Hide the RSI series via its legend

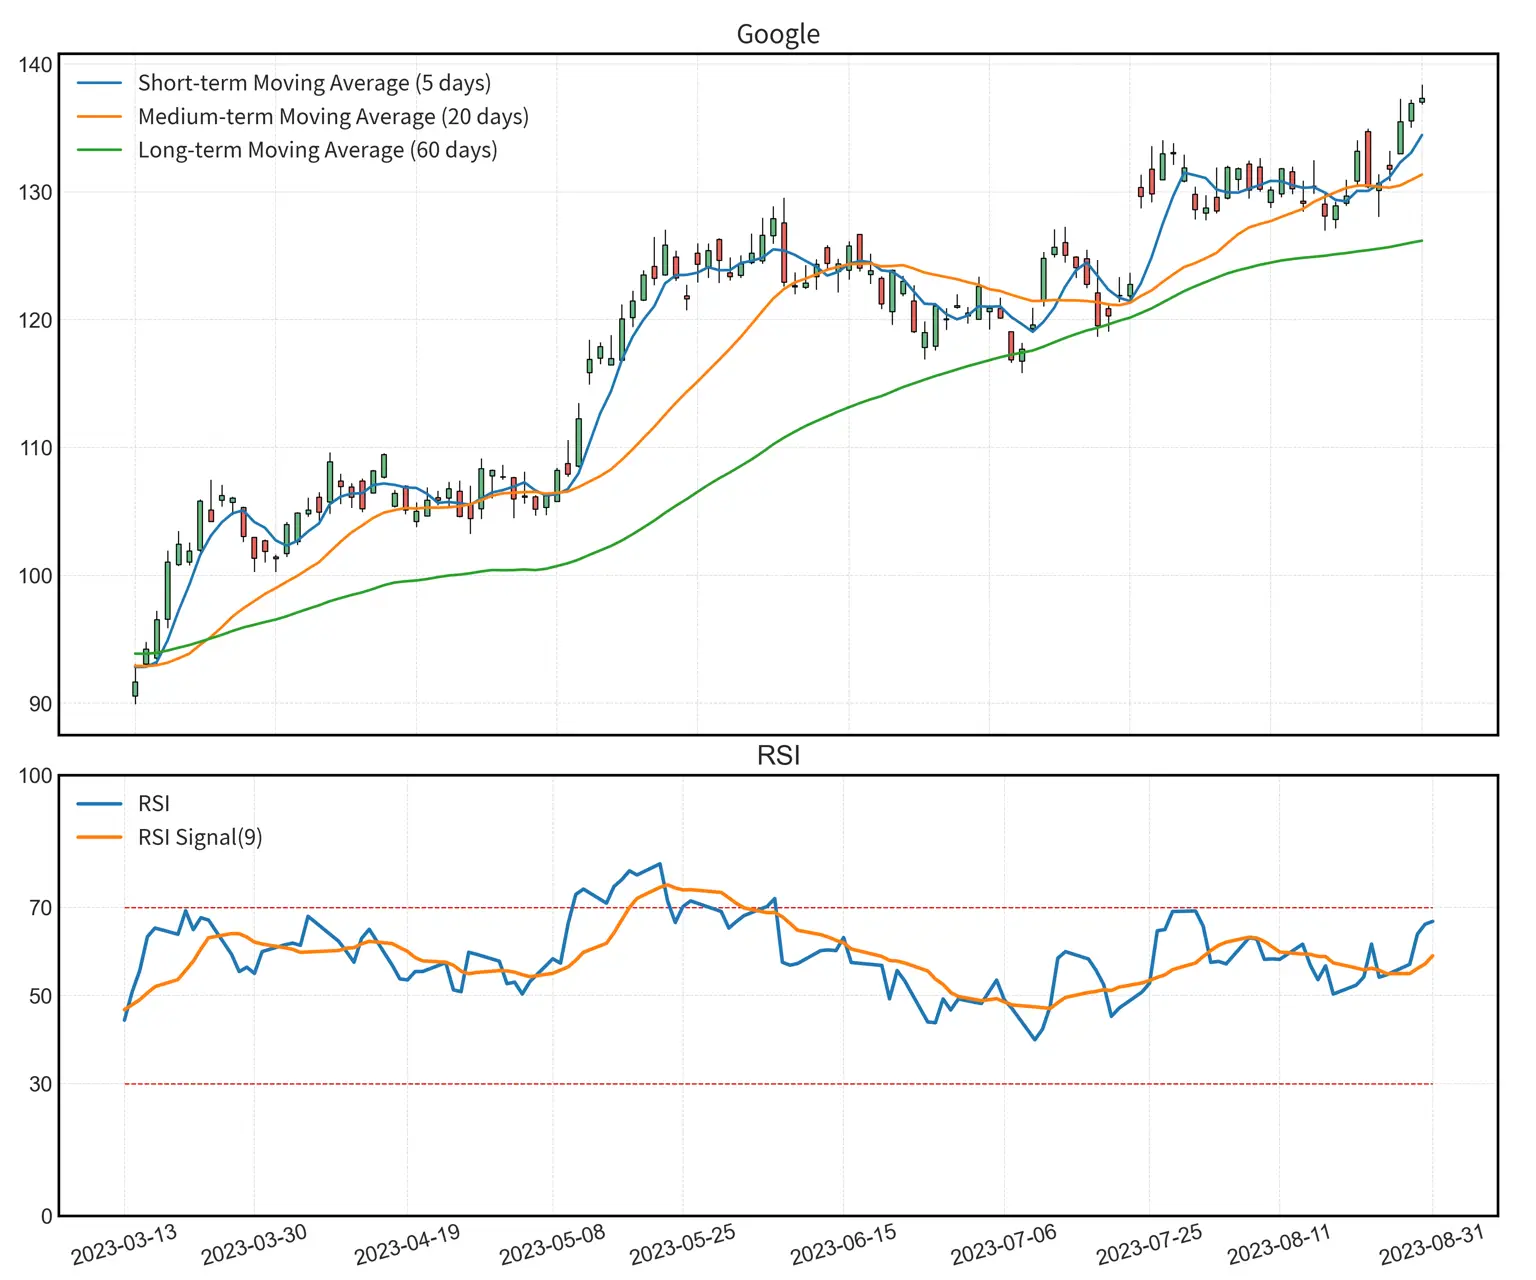click(x=155, y=803)
